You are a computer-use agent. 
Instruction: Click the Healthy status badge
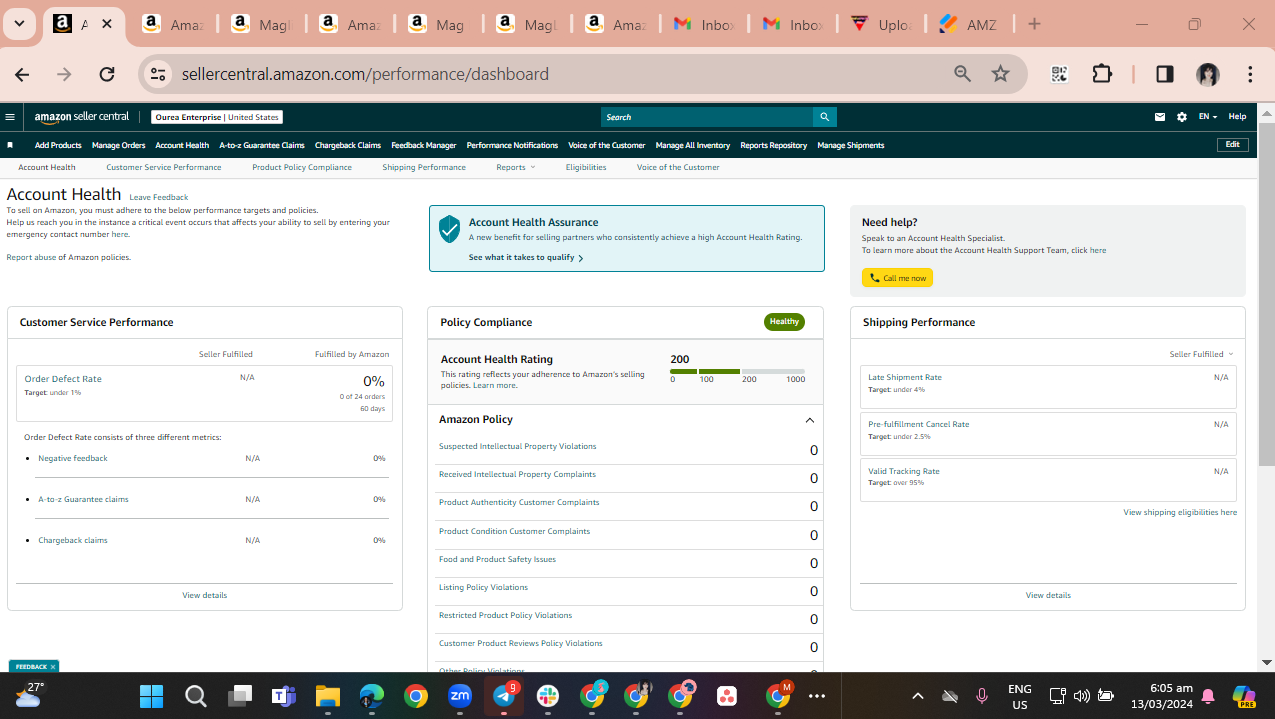click(x=785, y=322)
